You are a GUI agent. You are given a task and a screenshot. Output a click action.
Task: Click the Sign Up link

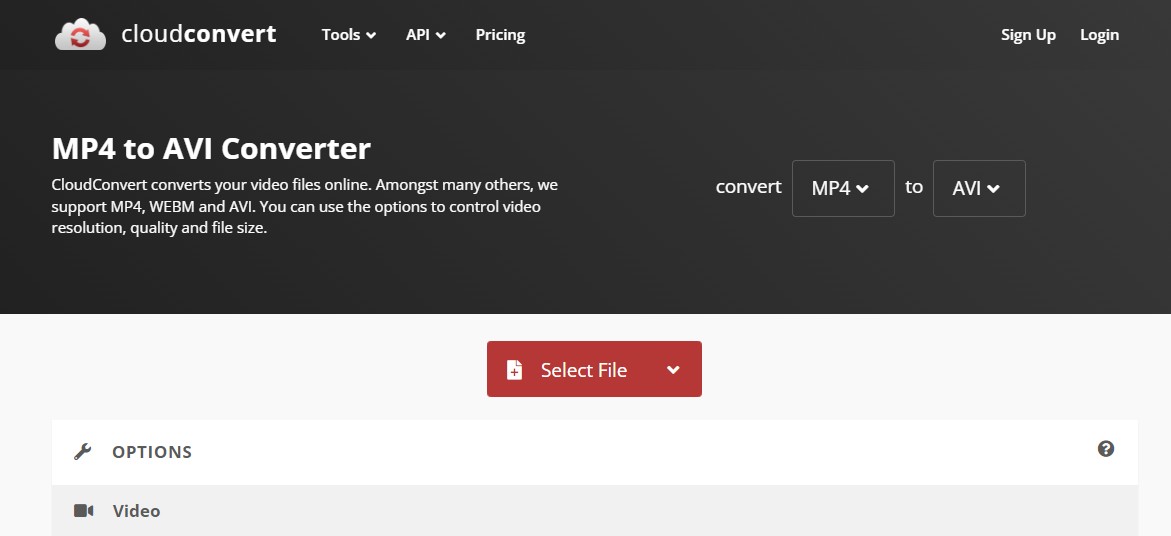tap(1028, 34)
